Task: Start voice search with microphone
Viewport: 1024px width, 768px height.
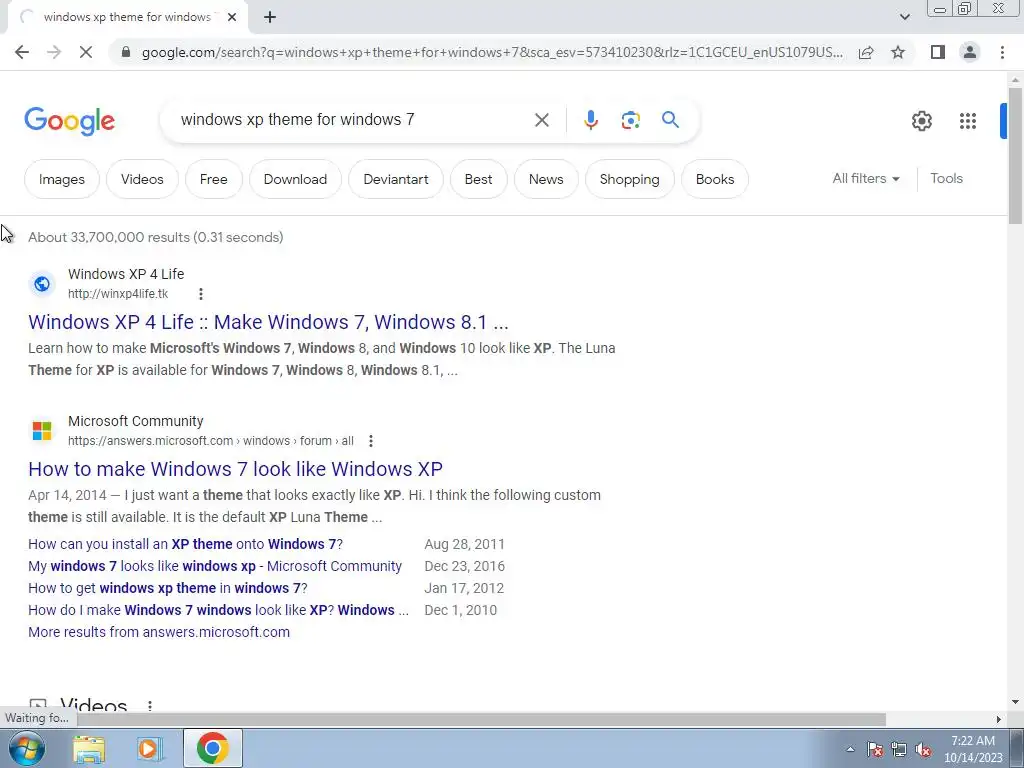Action: click(590, 120)
